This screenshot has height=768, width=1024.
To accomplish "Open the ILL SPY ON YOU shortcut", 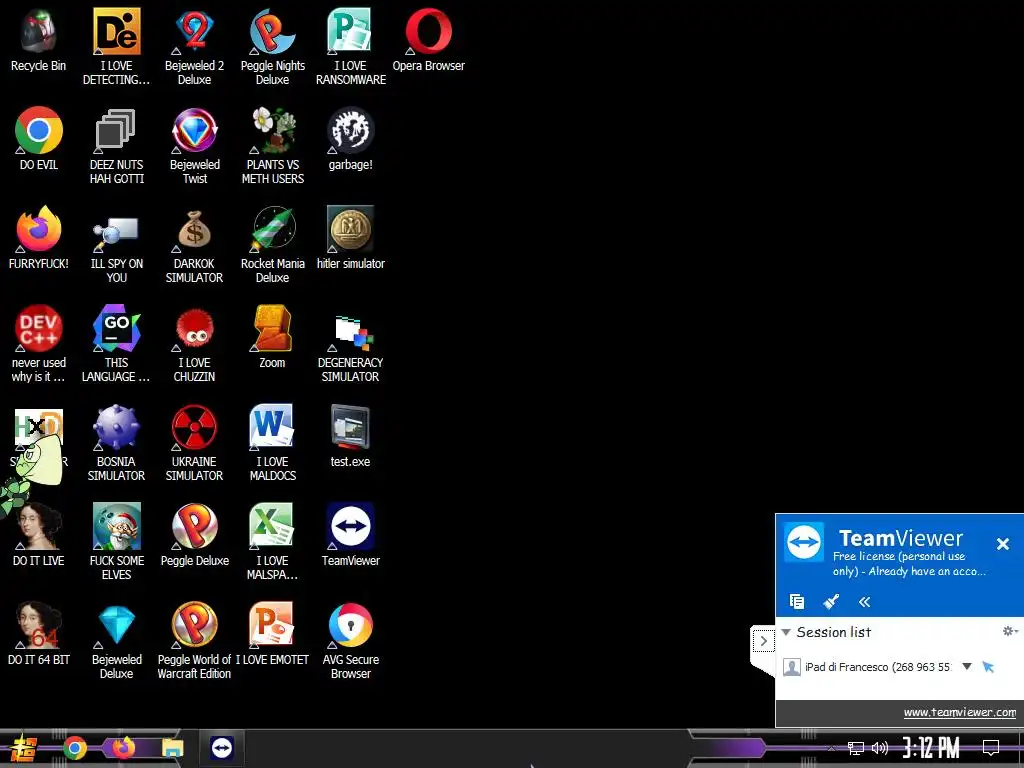I will pos(116,246).
